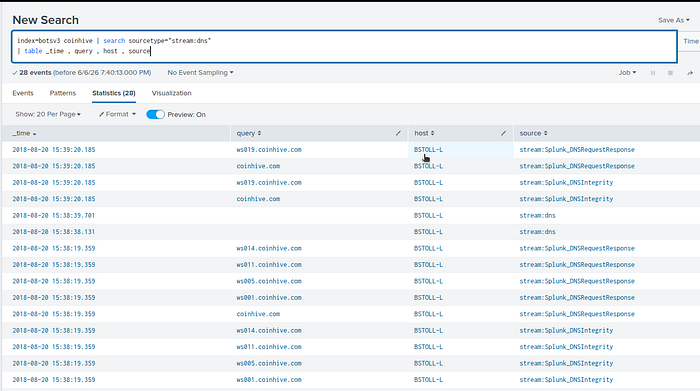Share the search job
The width and height of the screenshot is (700, 391).
click(x=690, y=73)
